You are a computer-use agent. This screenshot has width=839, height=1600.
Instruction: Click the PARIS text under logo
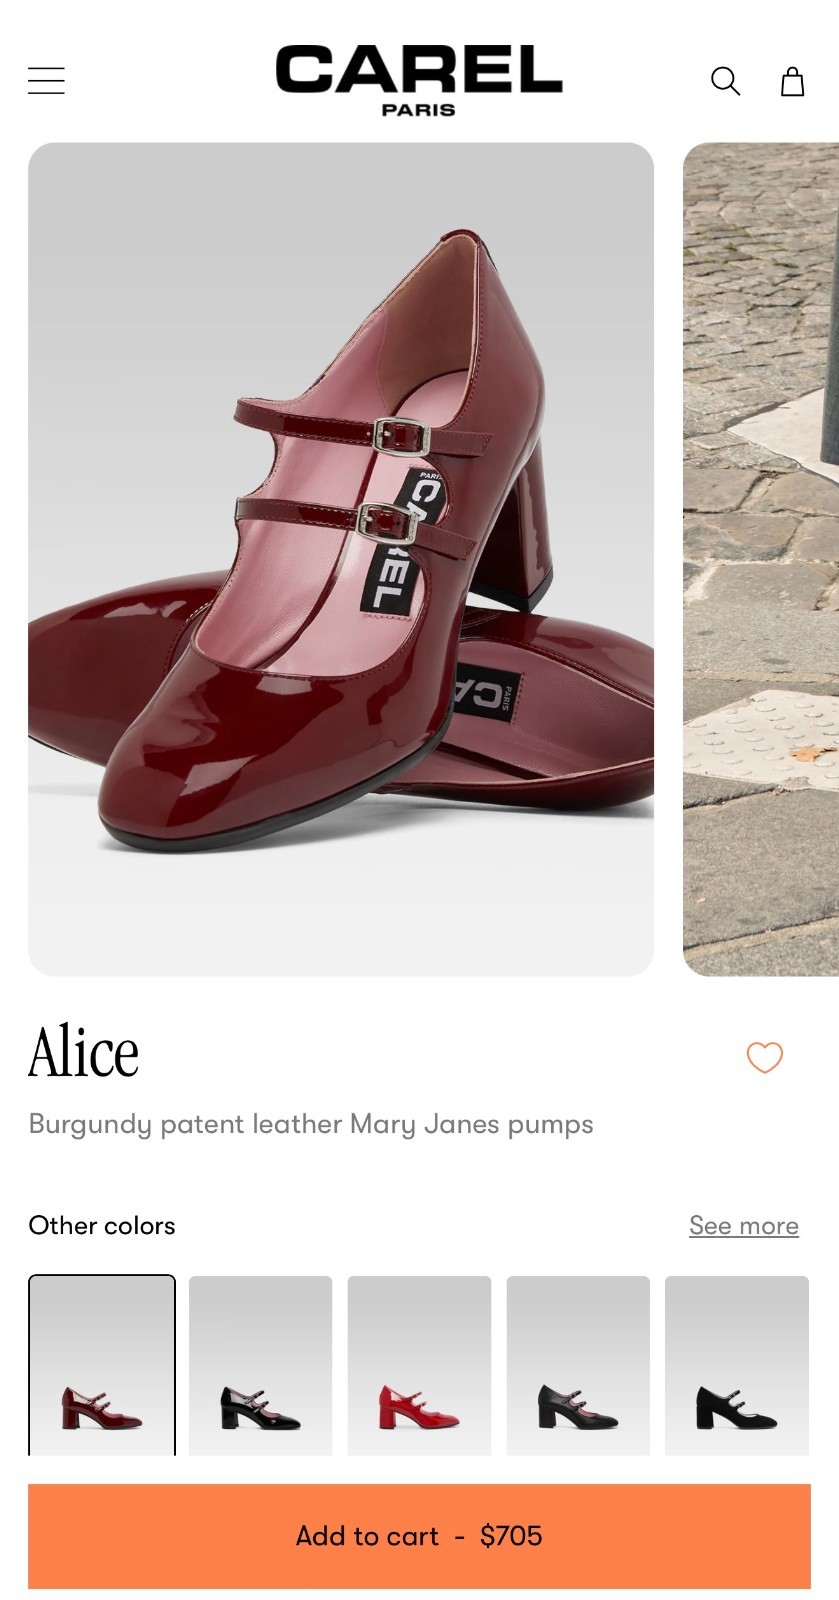419,110
